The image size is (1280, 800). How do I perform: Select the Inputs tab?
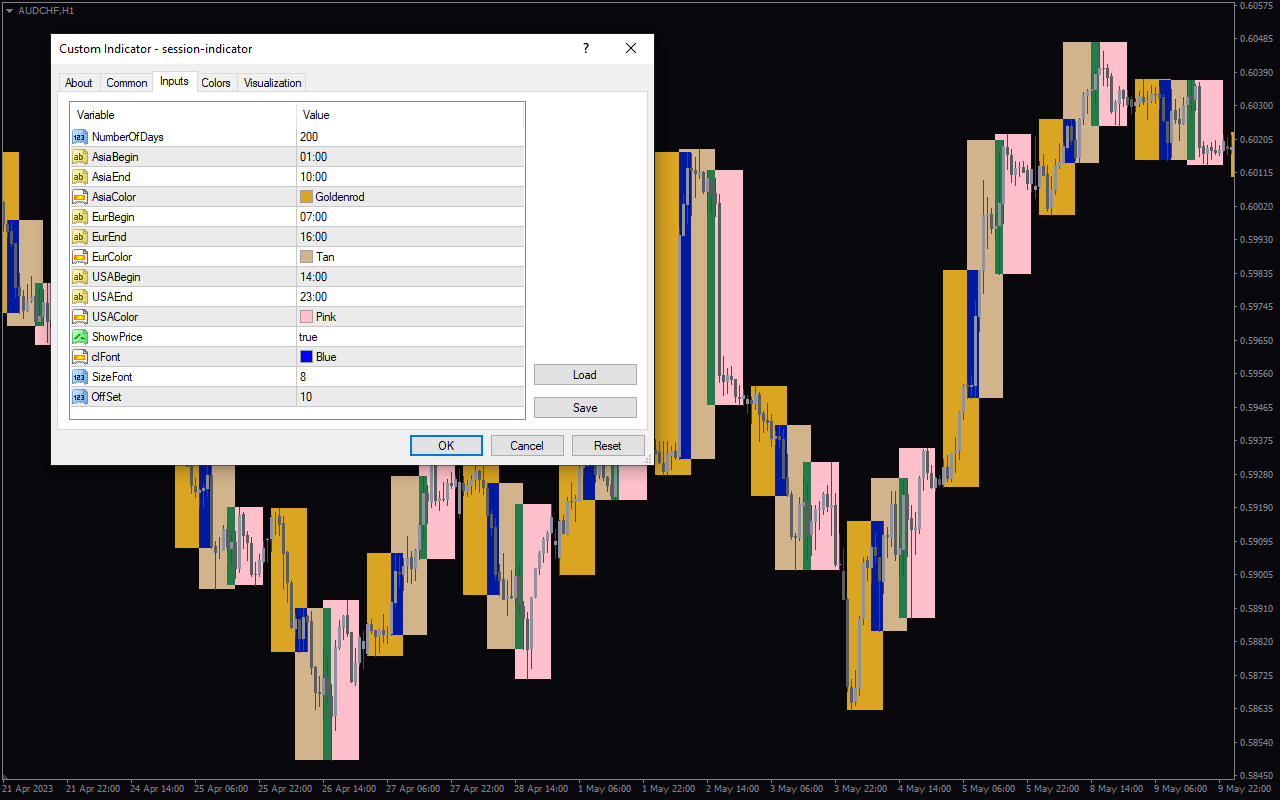pos(174,82)
